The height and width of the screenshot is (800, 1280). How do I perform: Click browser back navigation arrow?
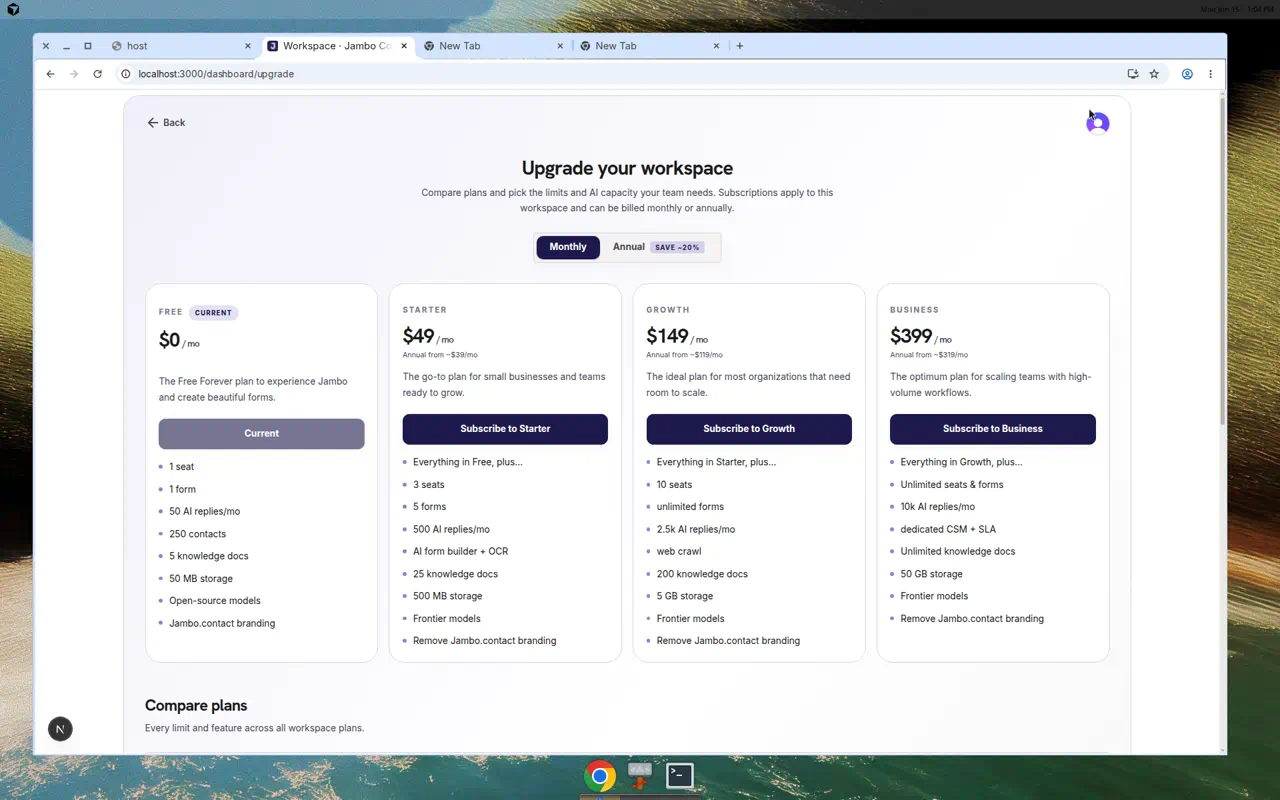coord(51,74)
